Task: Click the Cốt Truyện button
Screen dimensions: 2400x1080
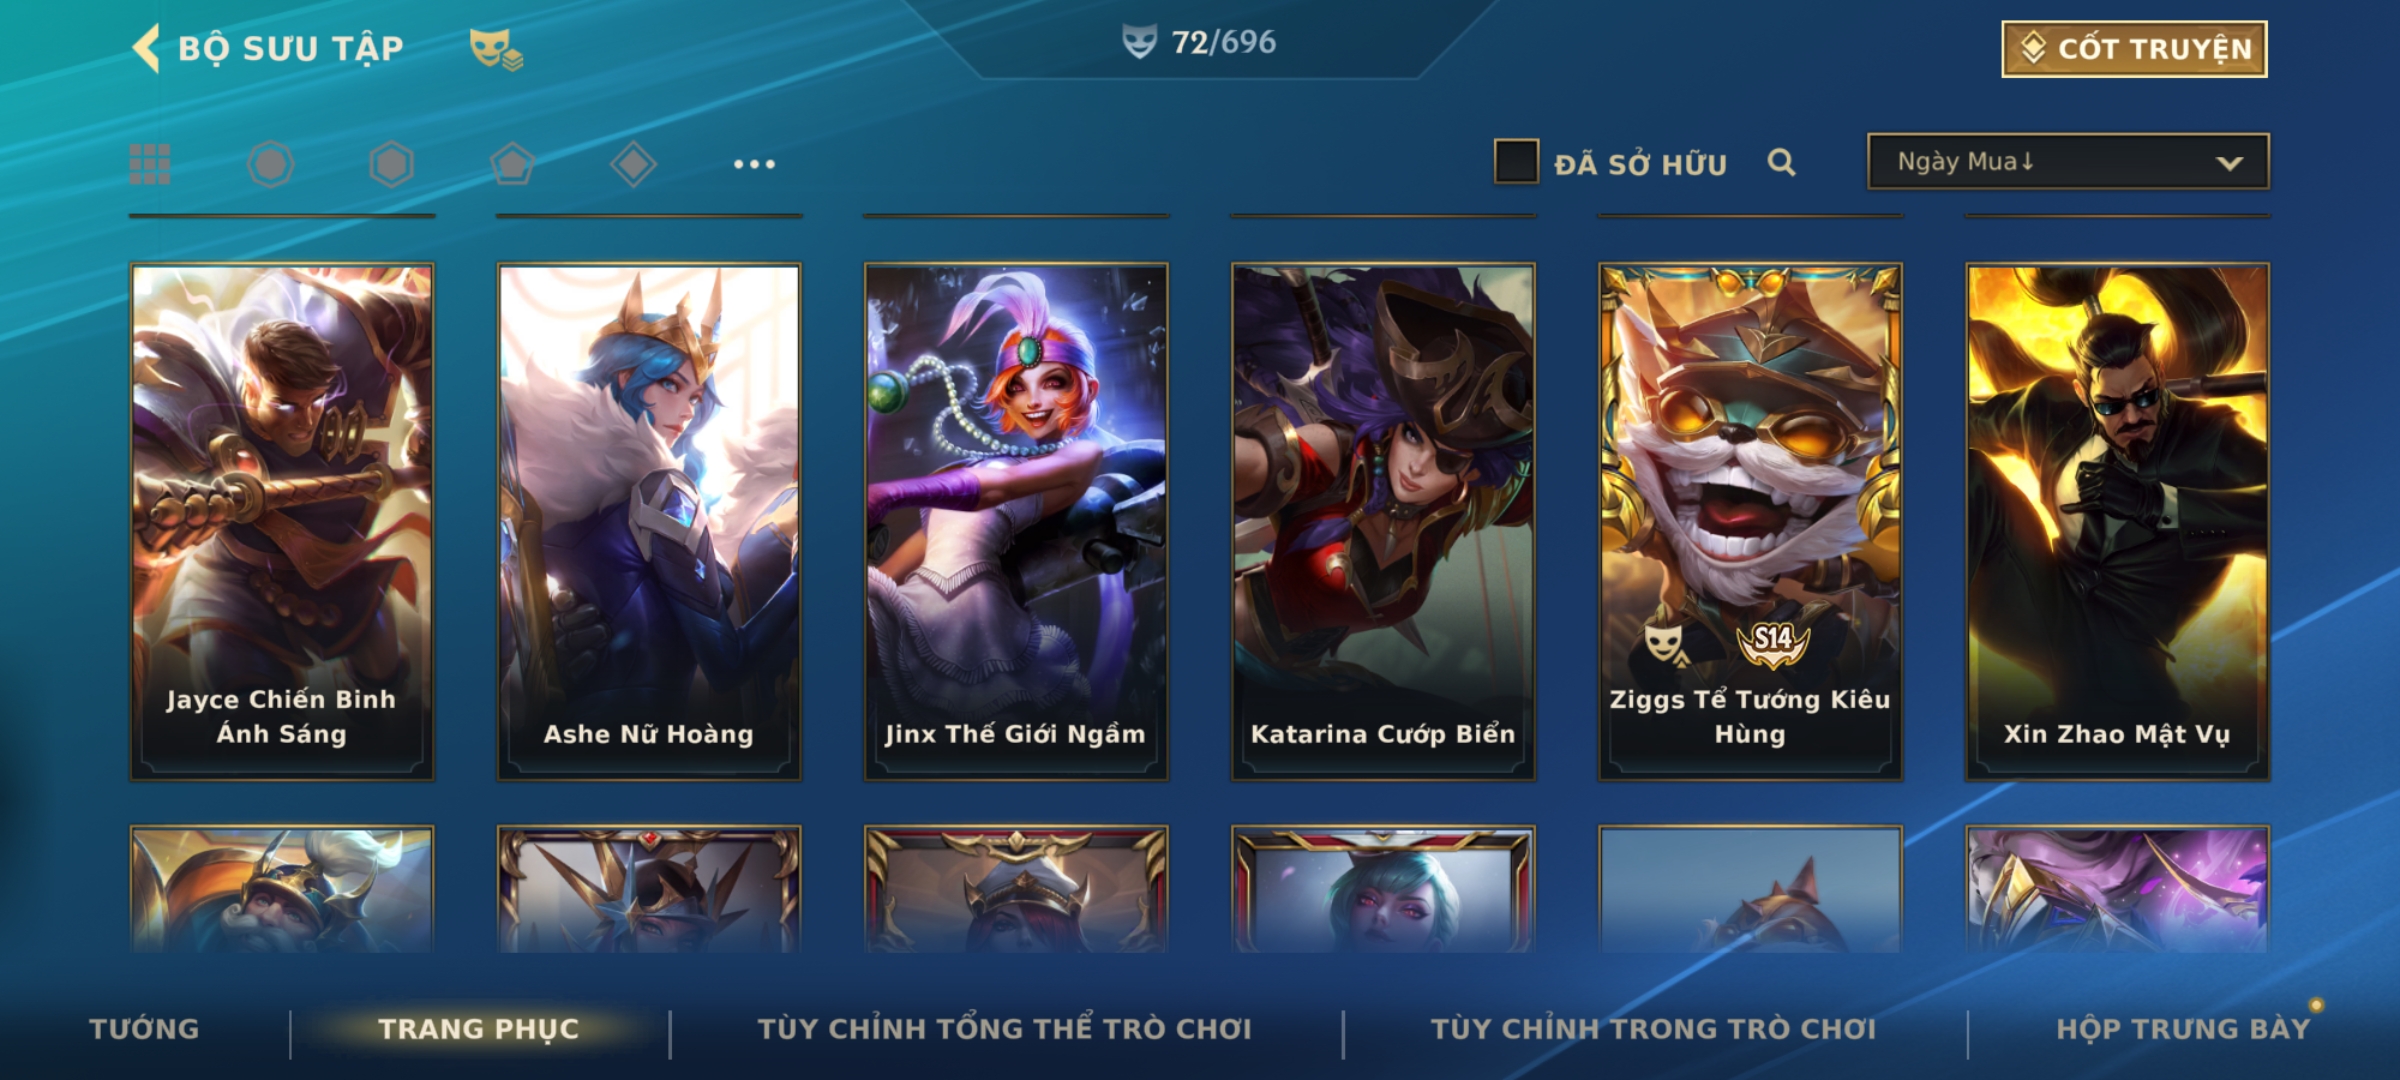Action: click(2134, 49)
